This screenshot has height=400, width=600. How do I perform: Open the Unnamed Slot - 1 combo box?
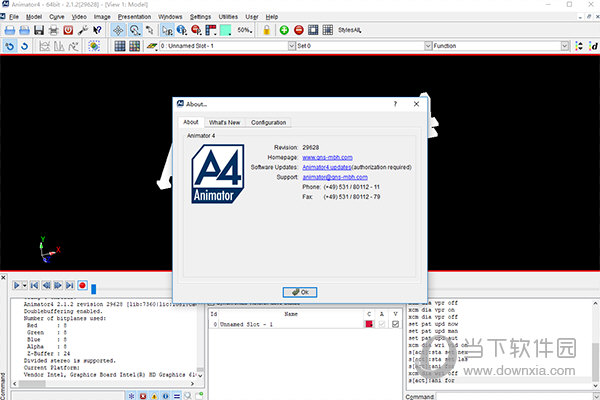click(x=227, y=46)
